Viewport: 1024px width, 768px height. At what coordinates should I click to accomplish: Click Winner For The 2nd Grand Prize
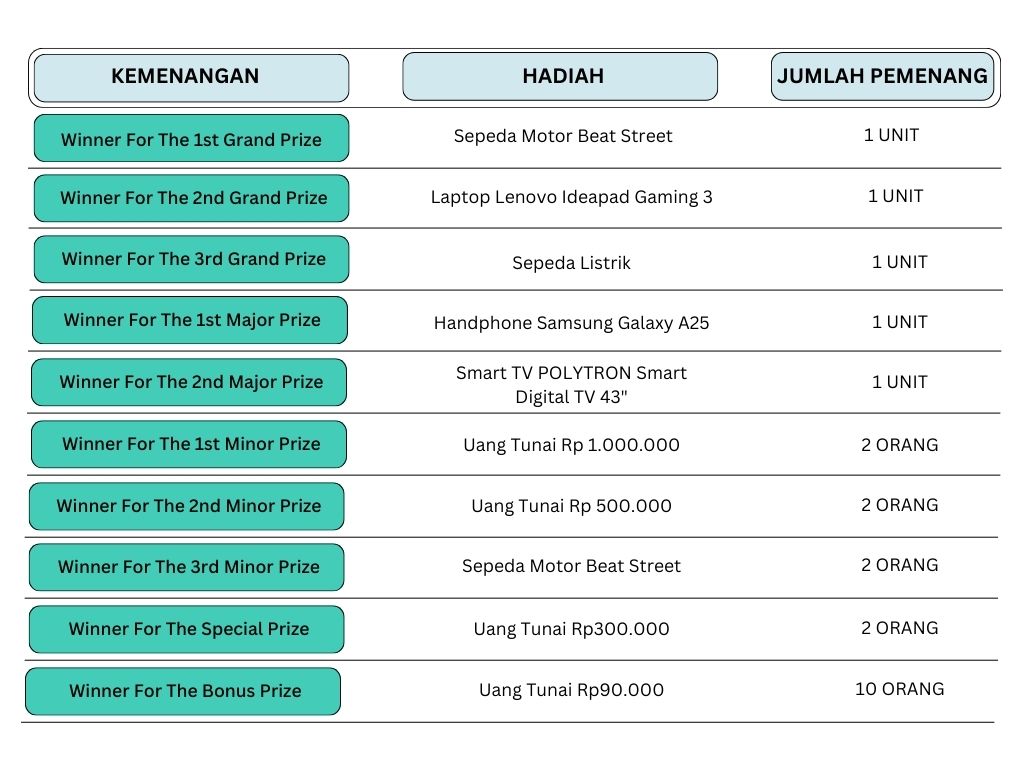click(x=191, y=198)
